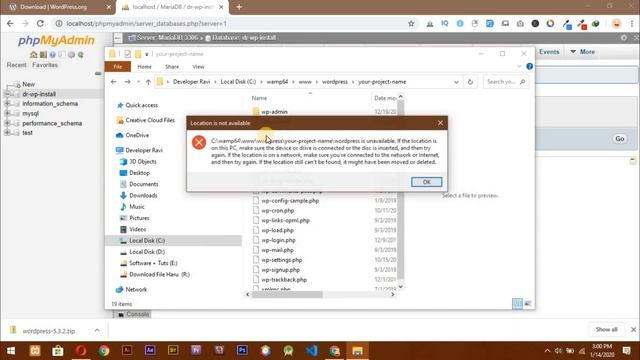This screenshot has width=640, height=360.
Task: Open Creative Cloud Files in navigation pane
Action: (x=150, y=120)
